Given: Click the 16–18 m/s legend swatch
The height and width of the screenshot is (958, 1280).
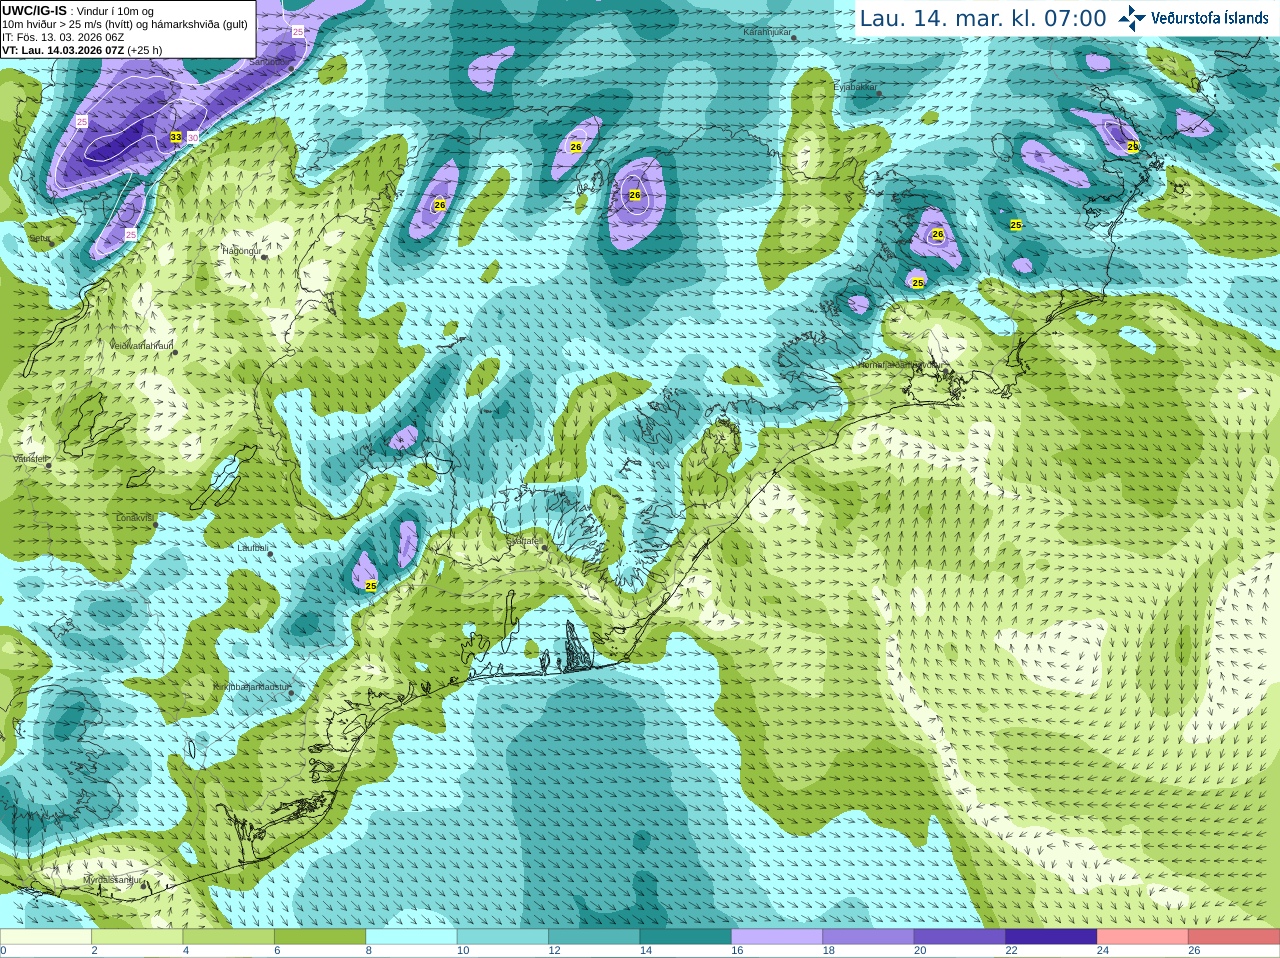Looking at the screenshot, I should 777,937.
